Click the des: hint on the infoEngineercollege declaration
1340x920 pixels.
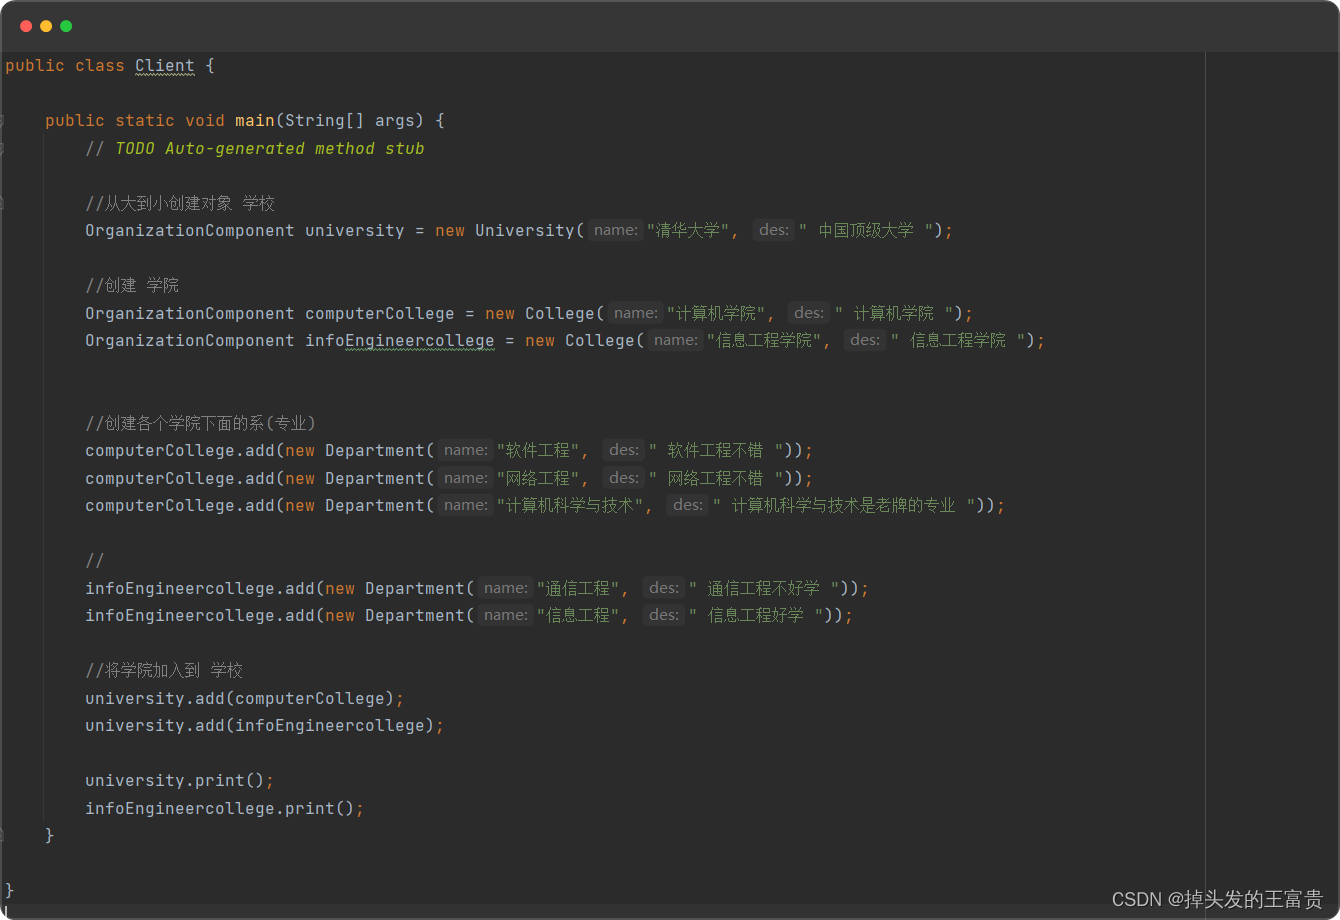coord(865,341)
